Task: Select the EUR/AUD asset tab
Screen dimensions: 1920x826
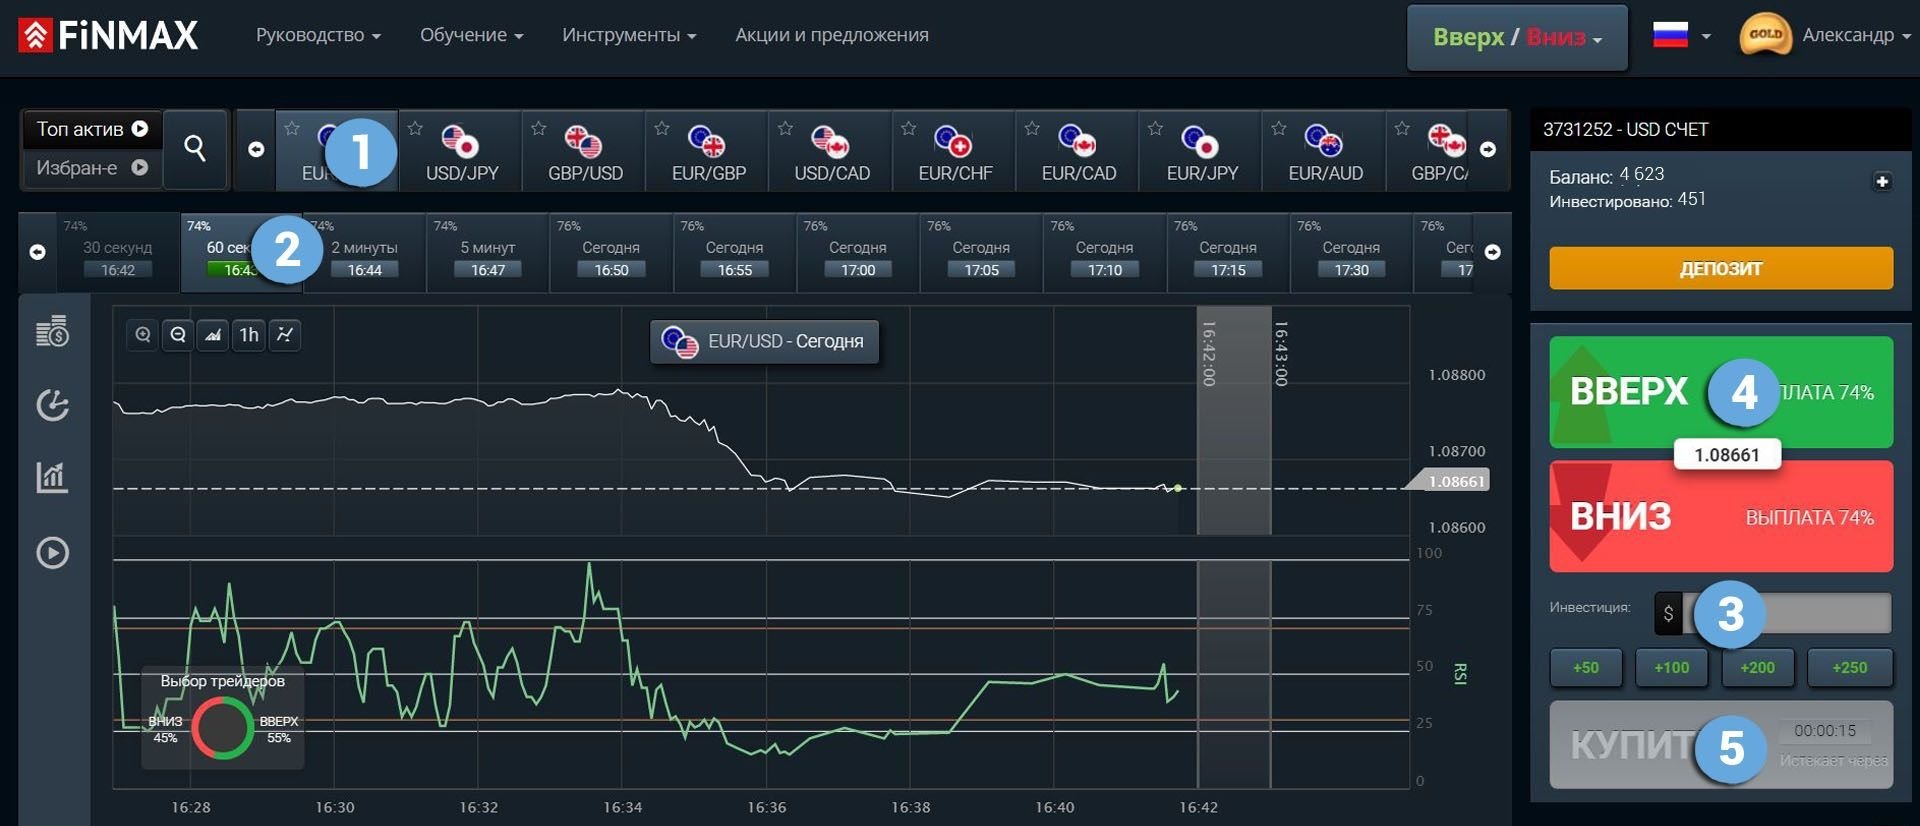Action: click(x=1325, y=150)
